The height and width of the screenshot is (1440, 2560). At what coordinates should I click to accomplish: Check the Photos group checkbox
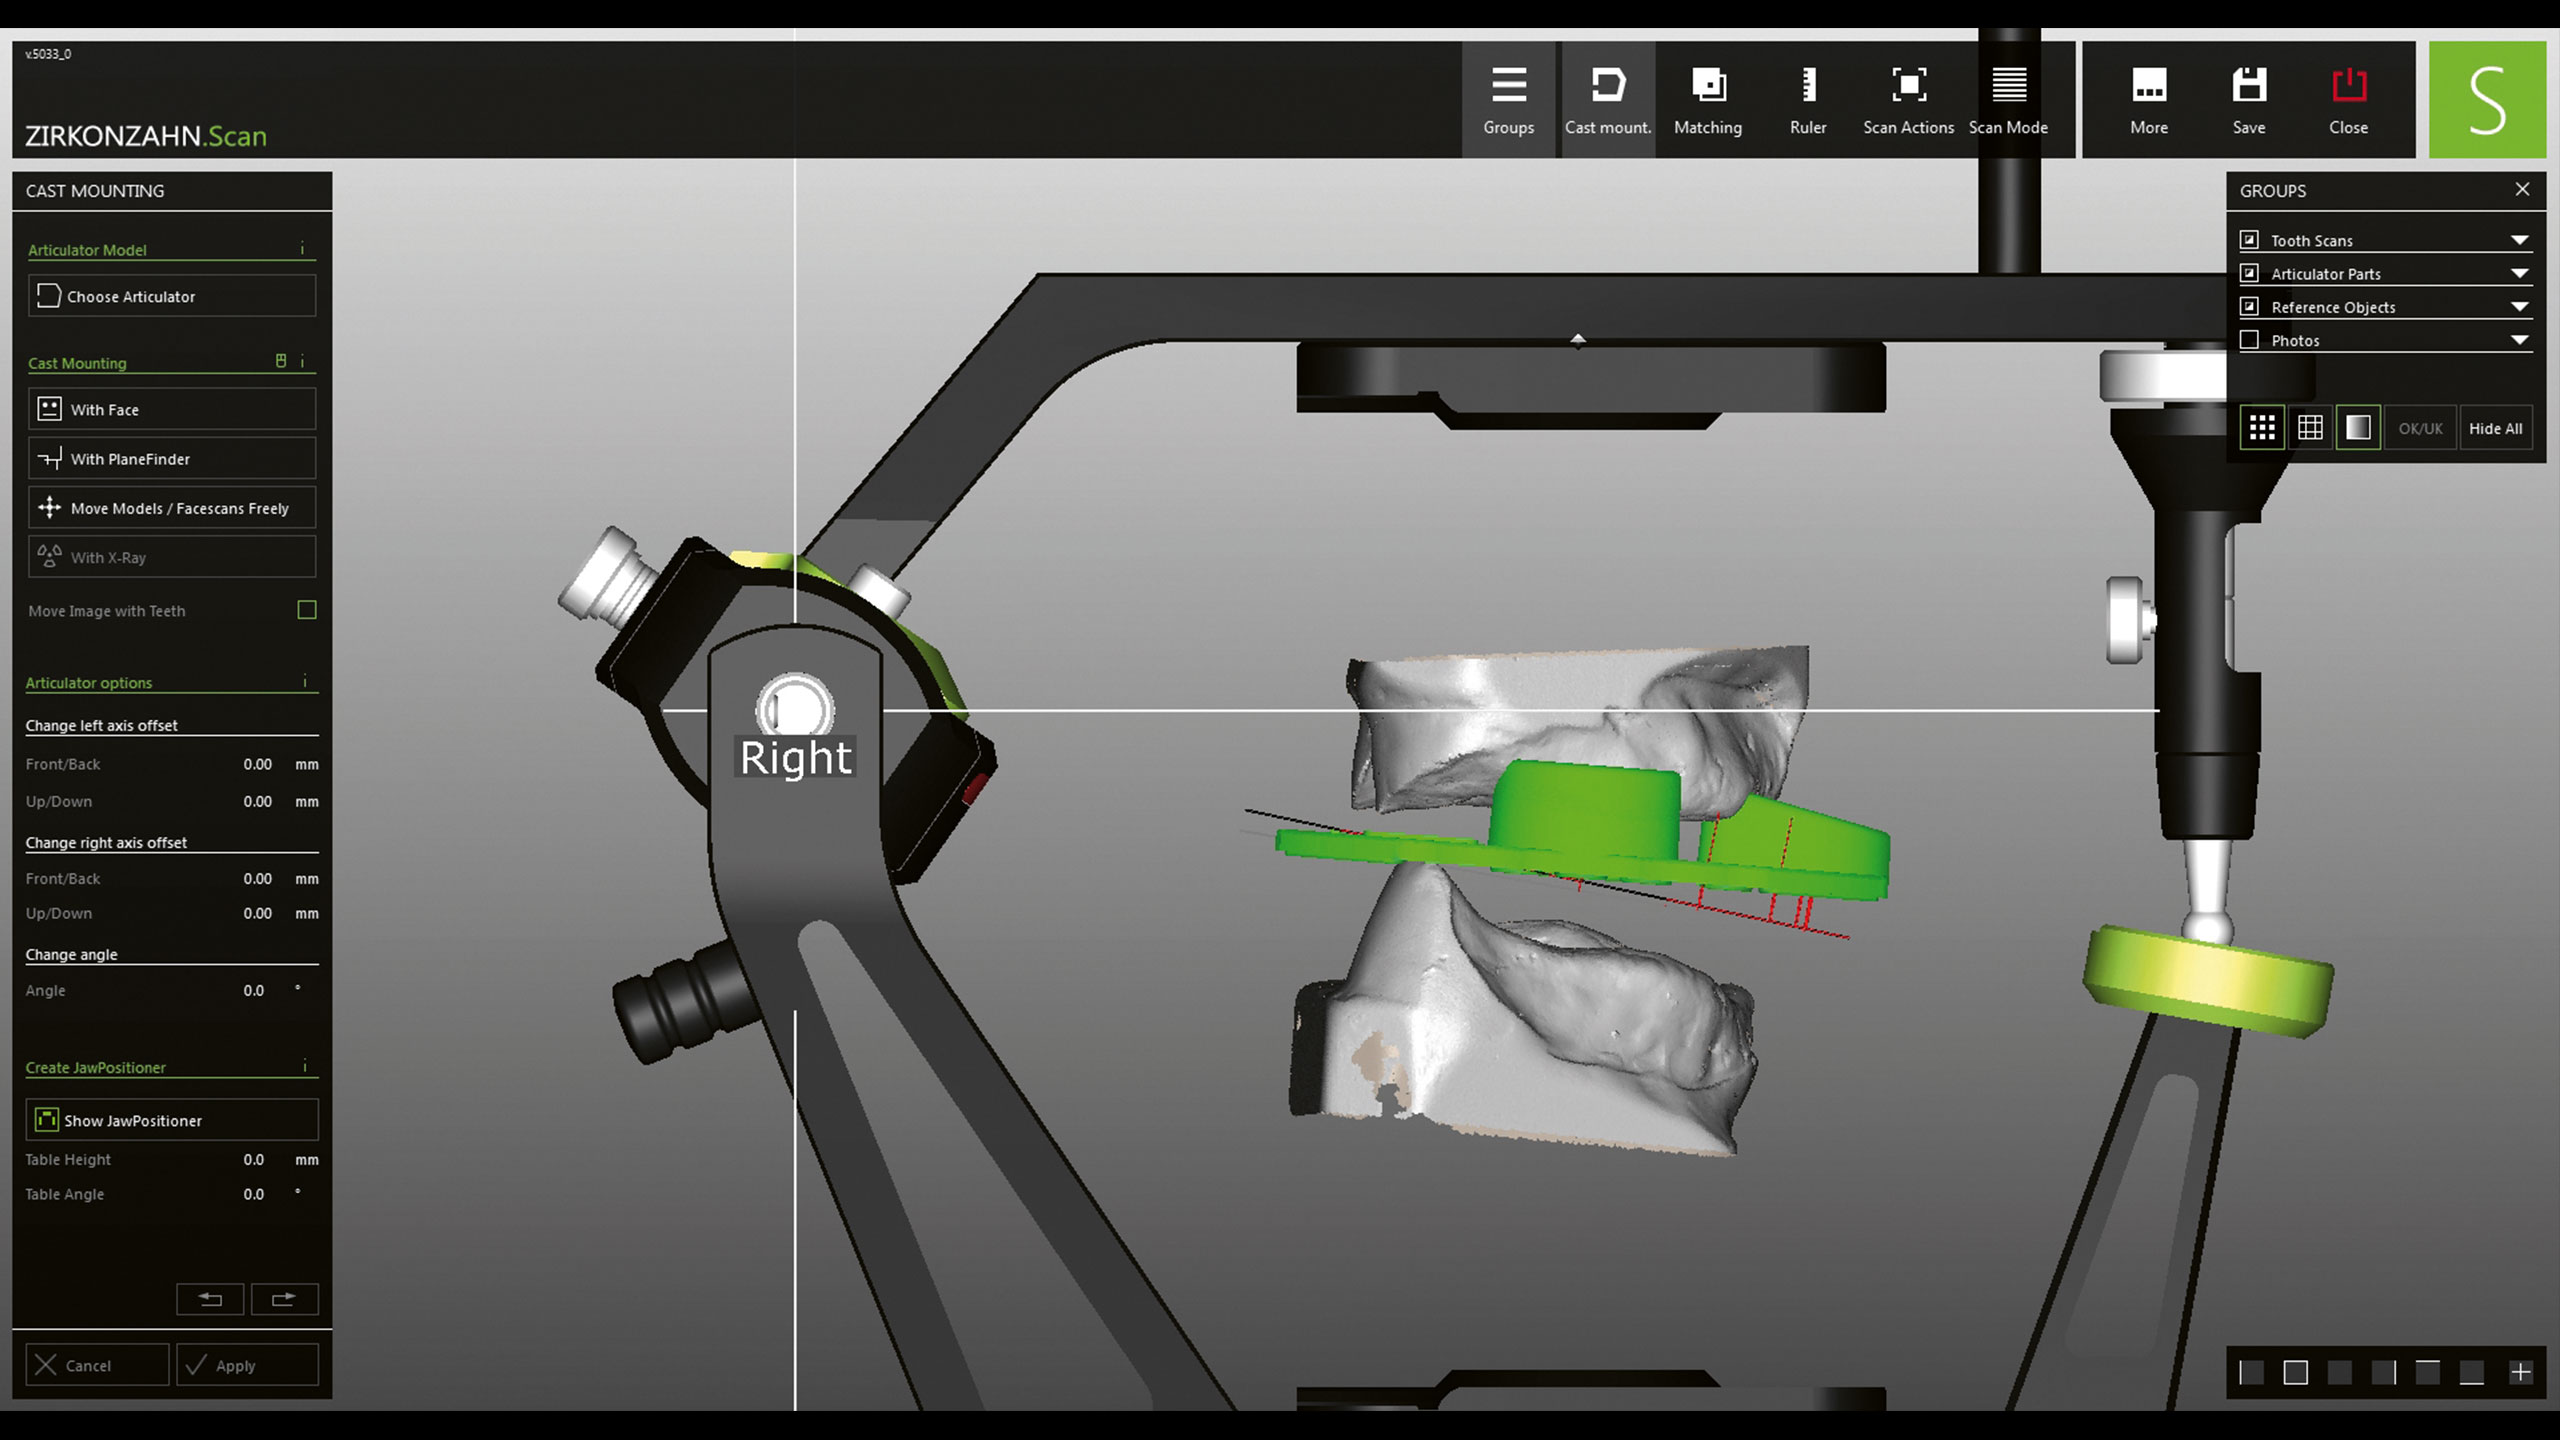(x=2250, y=340)
